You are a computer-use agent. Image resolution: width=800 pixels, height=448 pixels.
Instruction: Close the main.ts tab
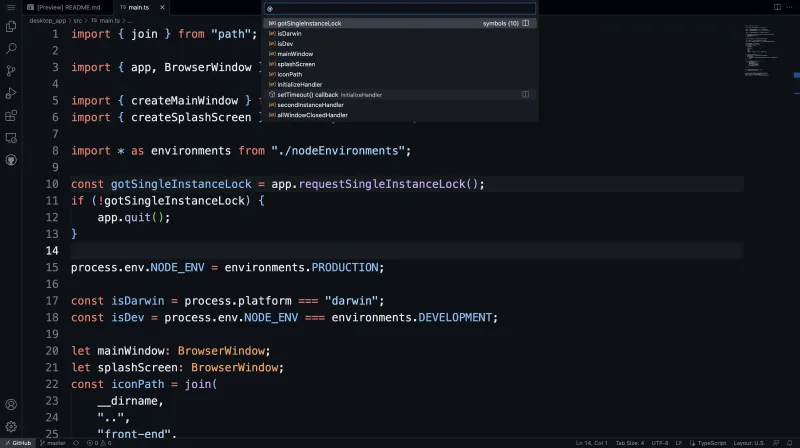tap(162, 7)
